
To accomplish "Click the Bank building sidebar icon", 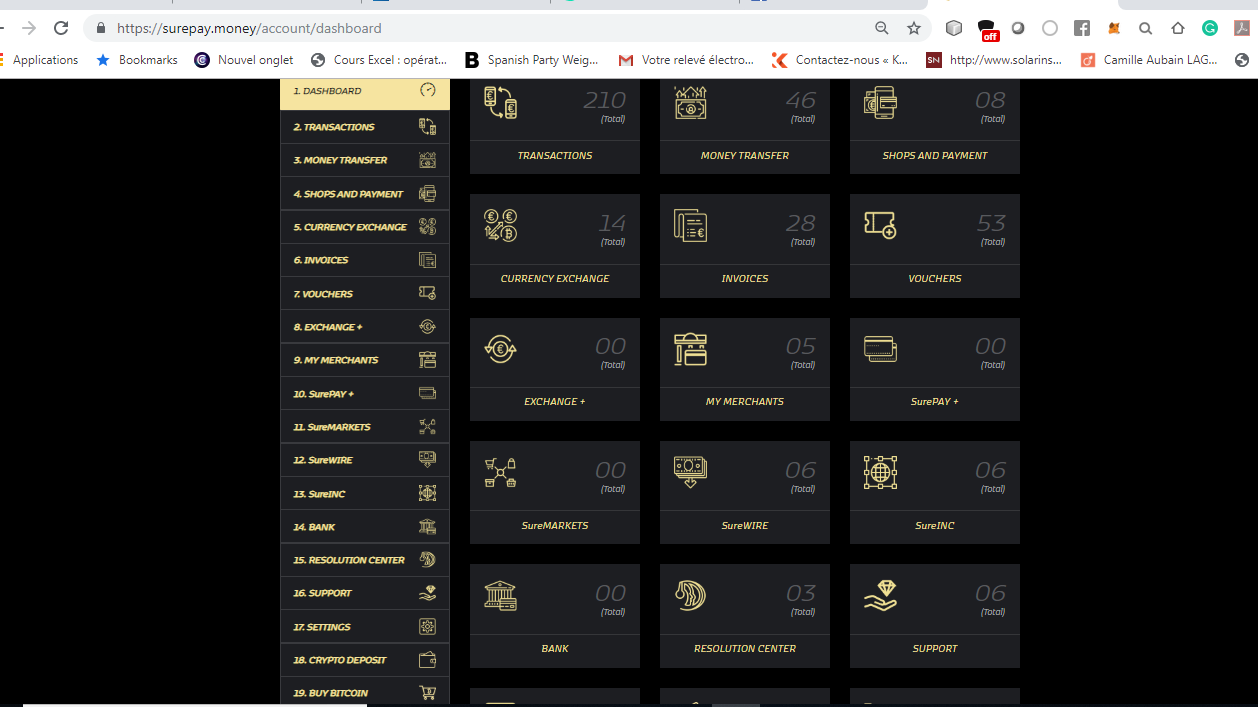I will (x=428, y=527).
